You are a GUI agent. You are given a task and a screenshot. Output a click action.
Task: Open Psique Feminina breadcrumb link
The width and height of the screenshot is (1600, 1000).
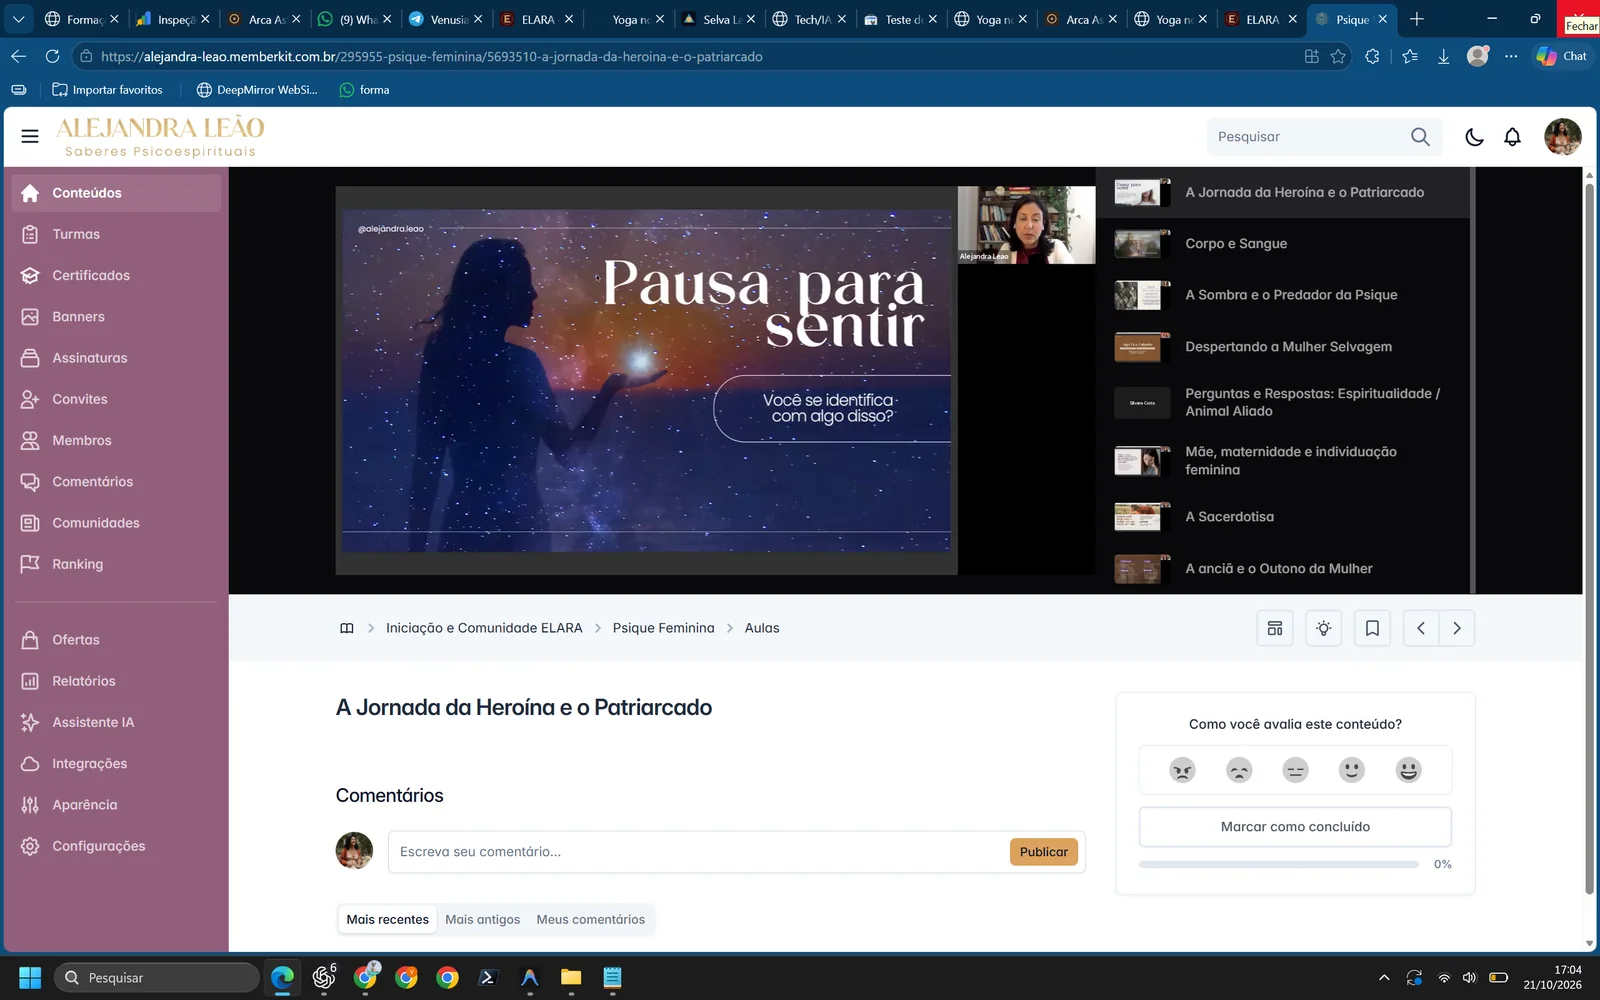pos(664,628)
